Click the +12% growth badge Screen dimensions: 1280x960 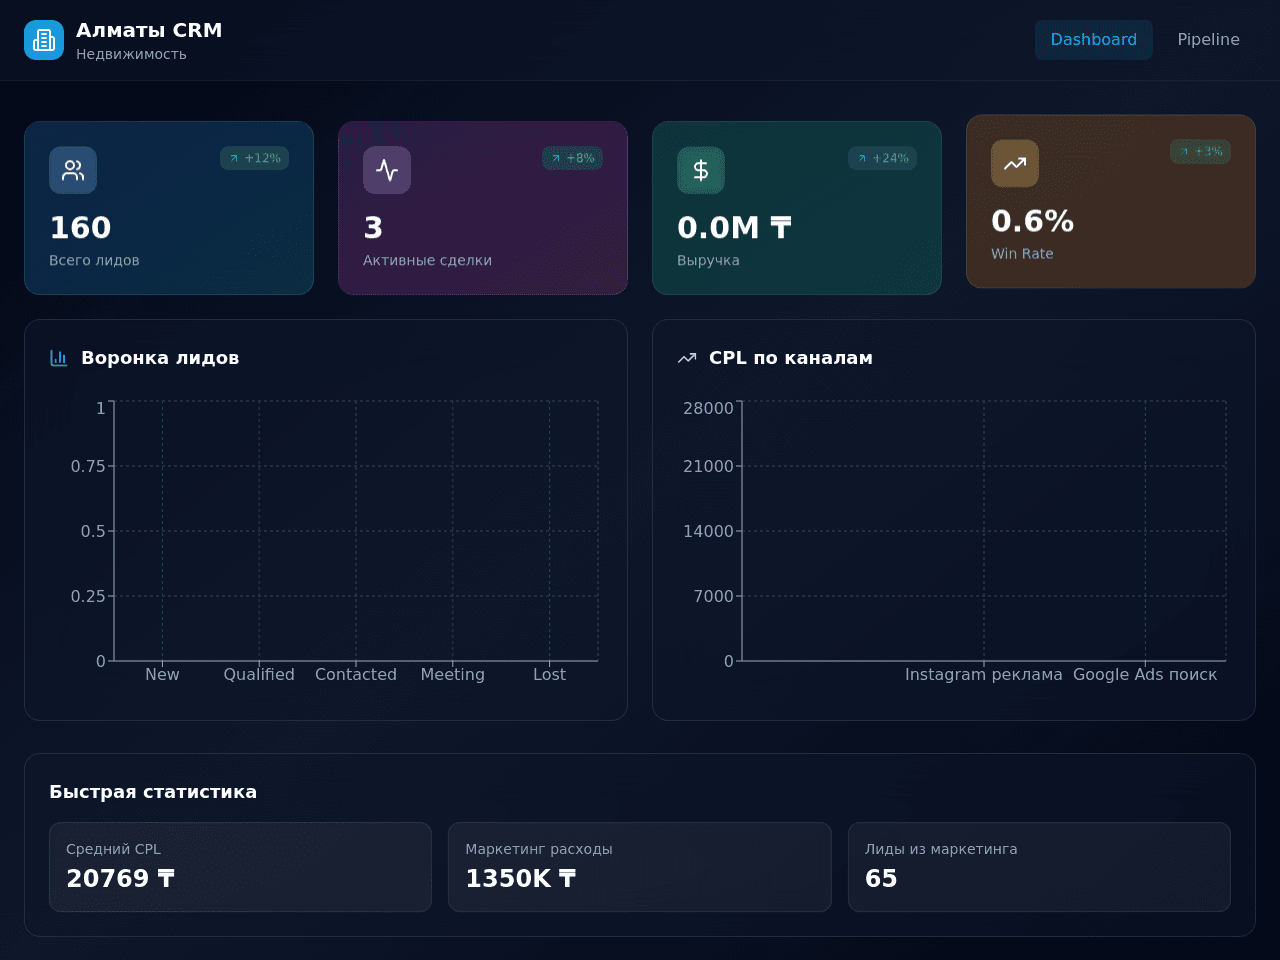pos(254,158)
